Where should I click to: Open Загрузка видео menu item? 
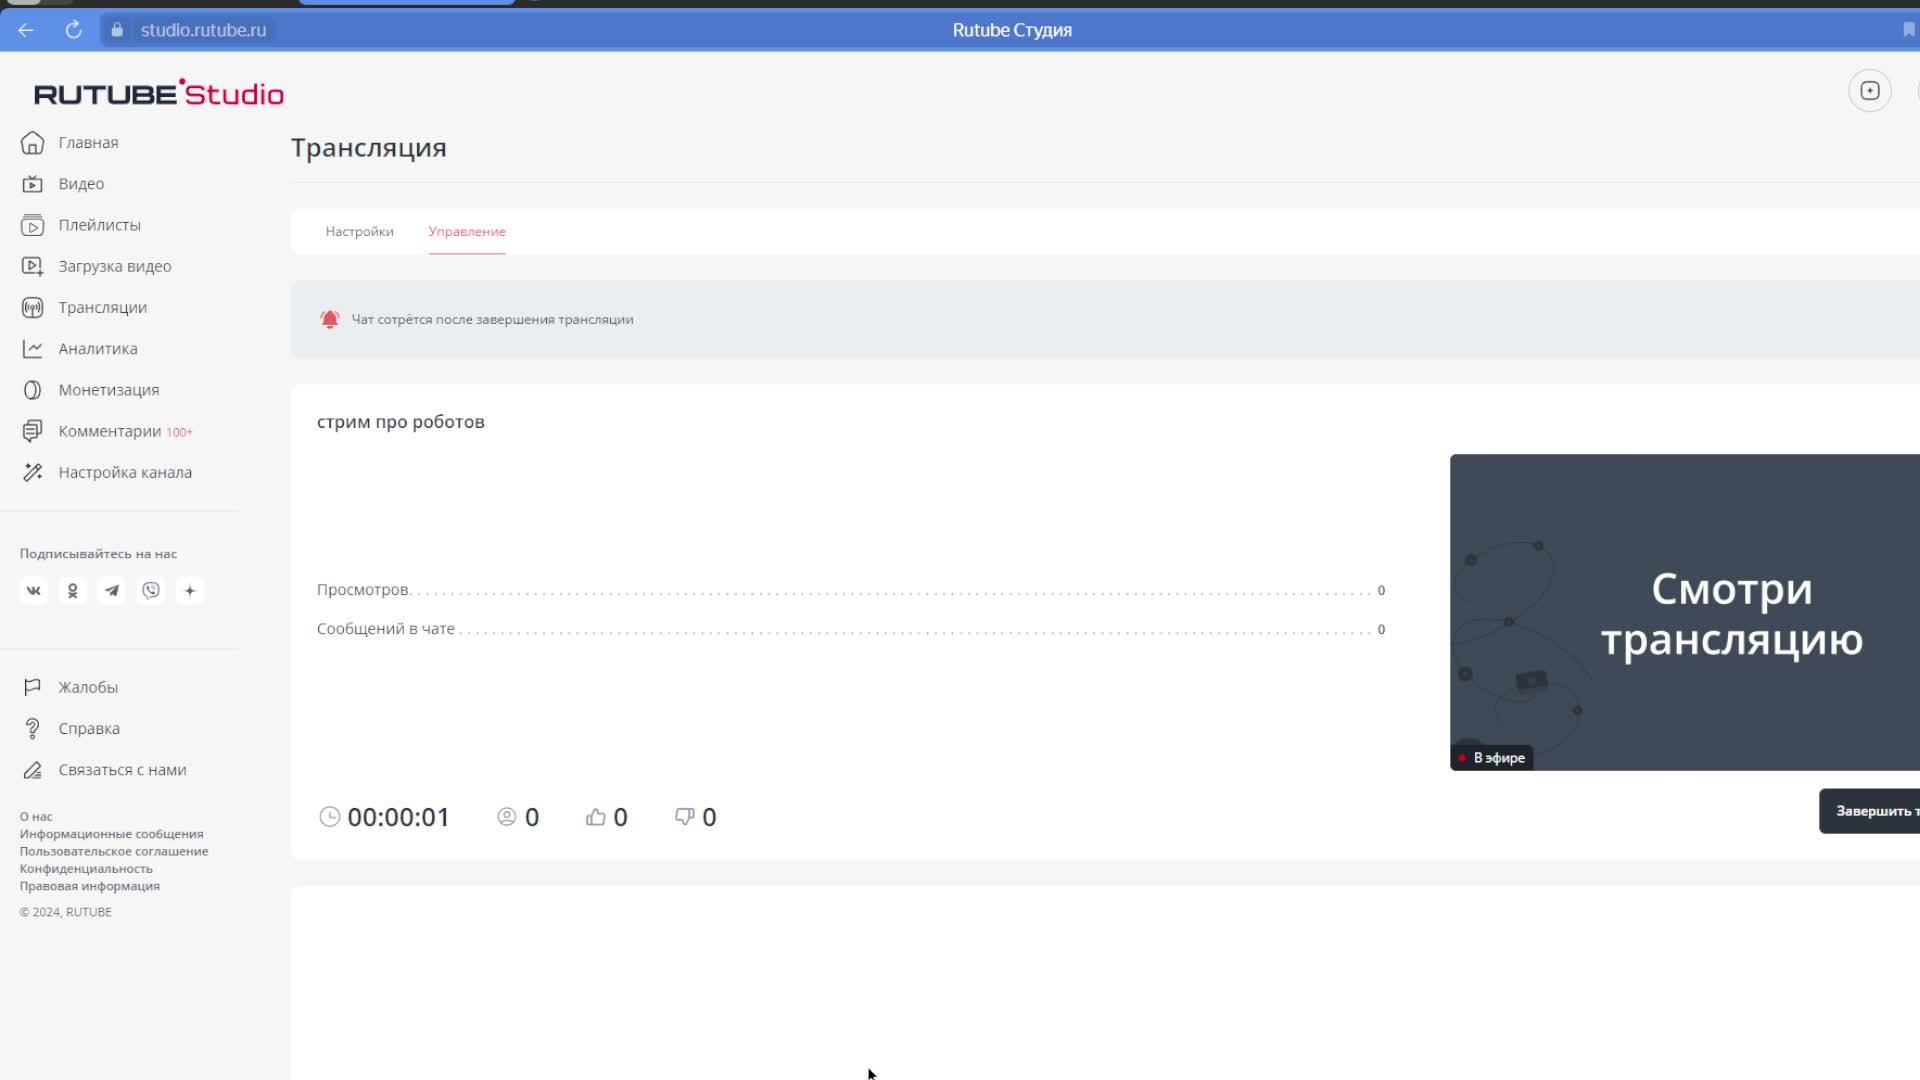pyautogui.click(x=115, y=266)
